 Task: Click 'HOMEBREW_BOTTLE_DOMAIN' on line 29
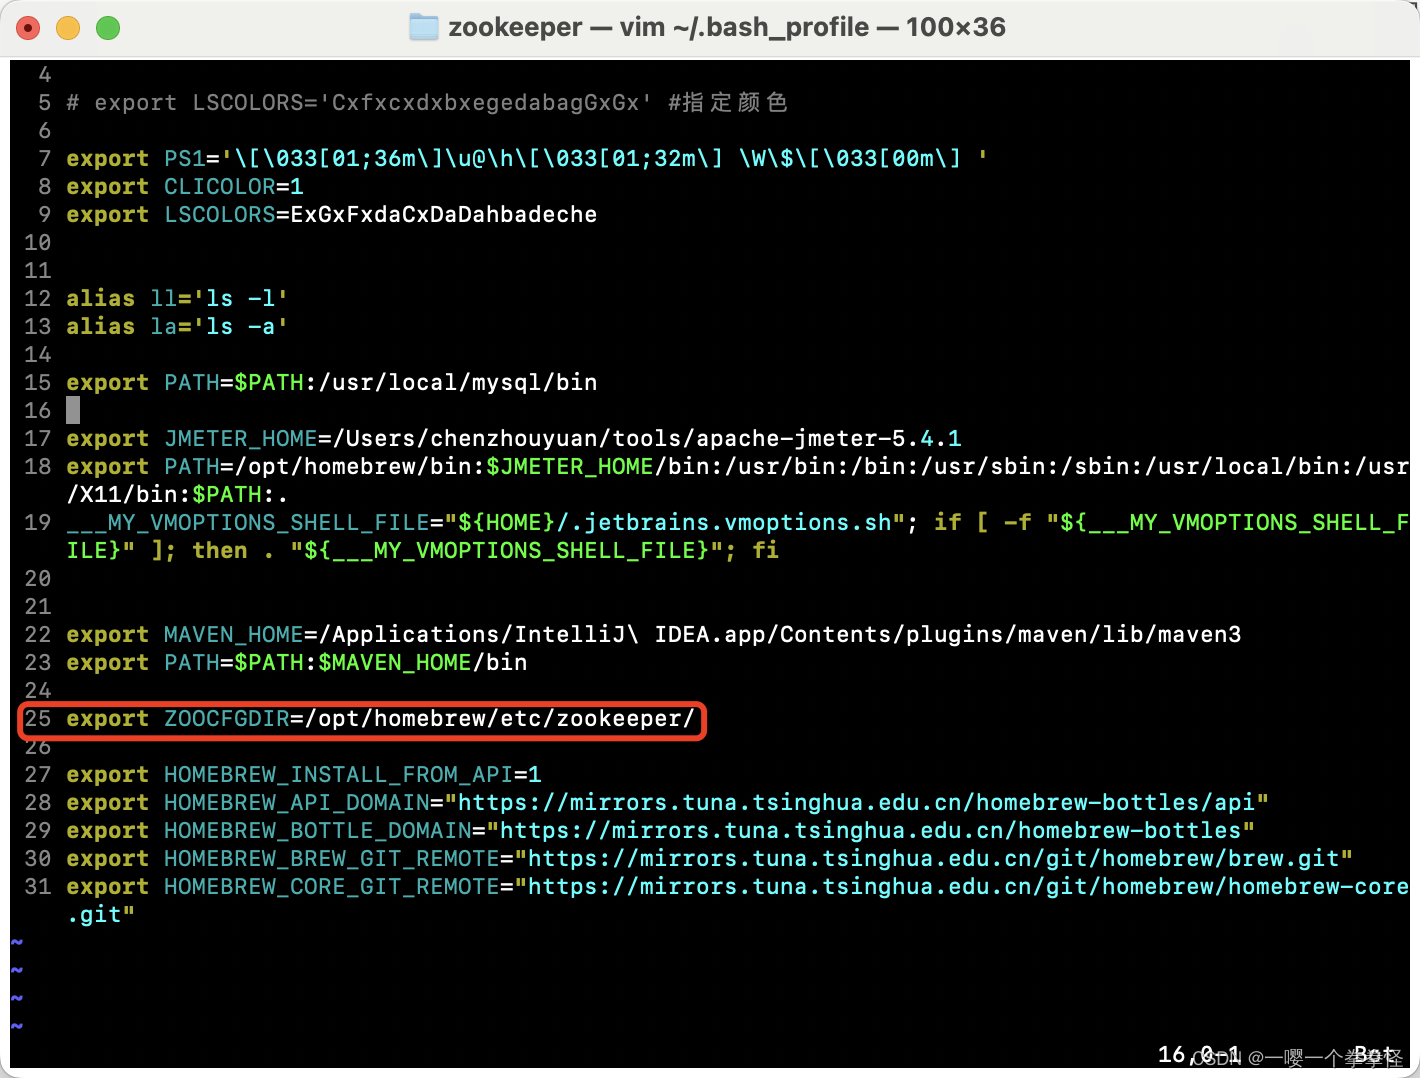pos(318,831)
